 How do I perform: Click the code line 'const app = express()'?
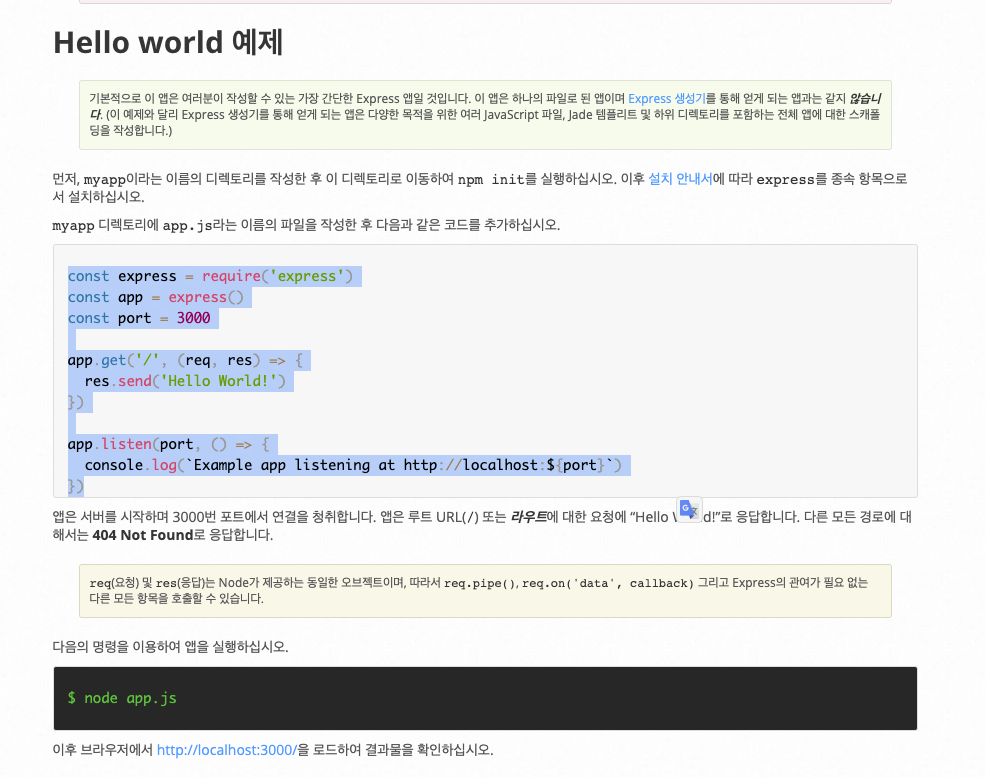click(155, 297)
